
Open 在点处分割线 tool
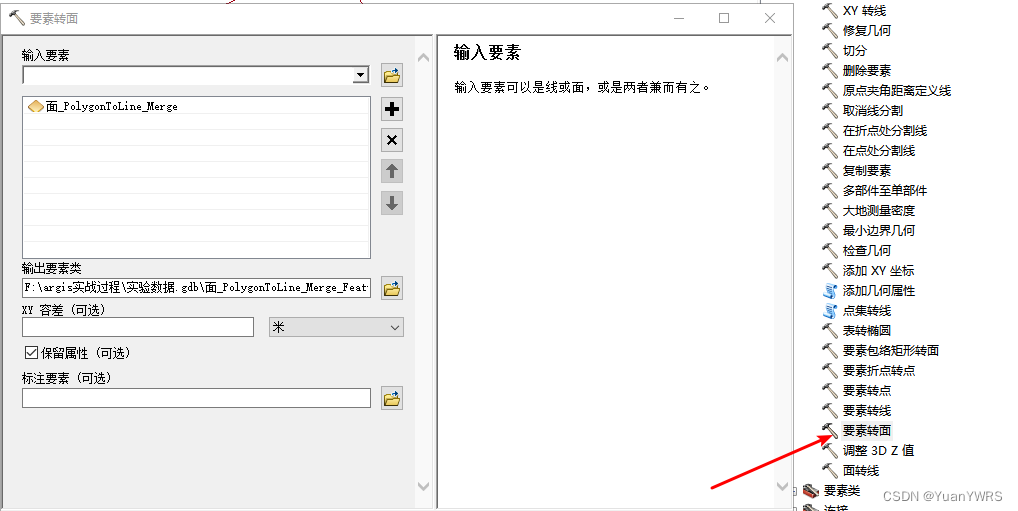pyautogui.click(x=878, y=151)
